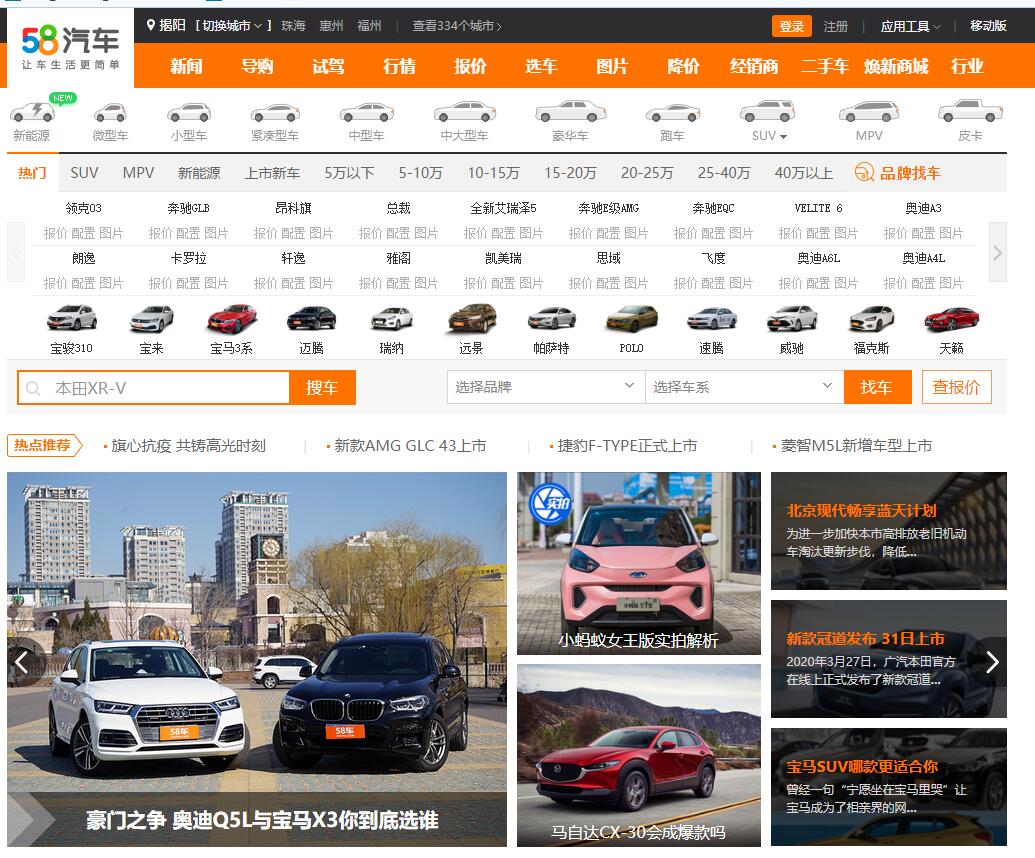Image resolution: width=1035 pixels, height=858 pixels.
Task: Show next page of hot car models
Action: tap(997, 252)
